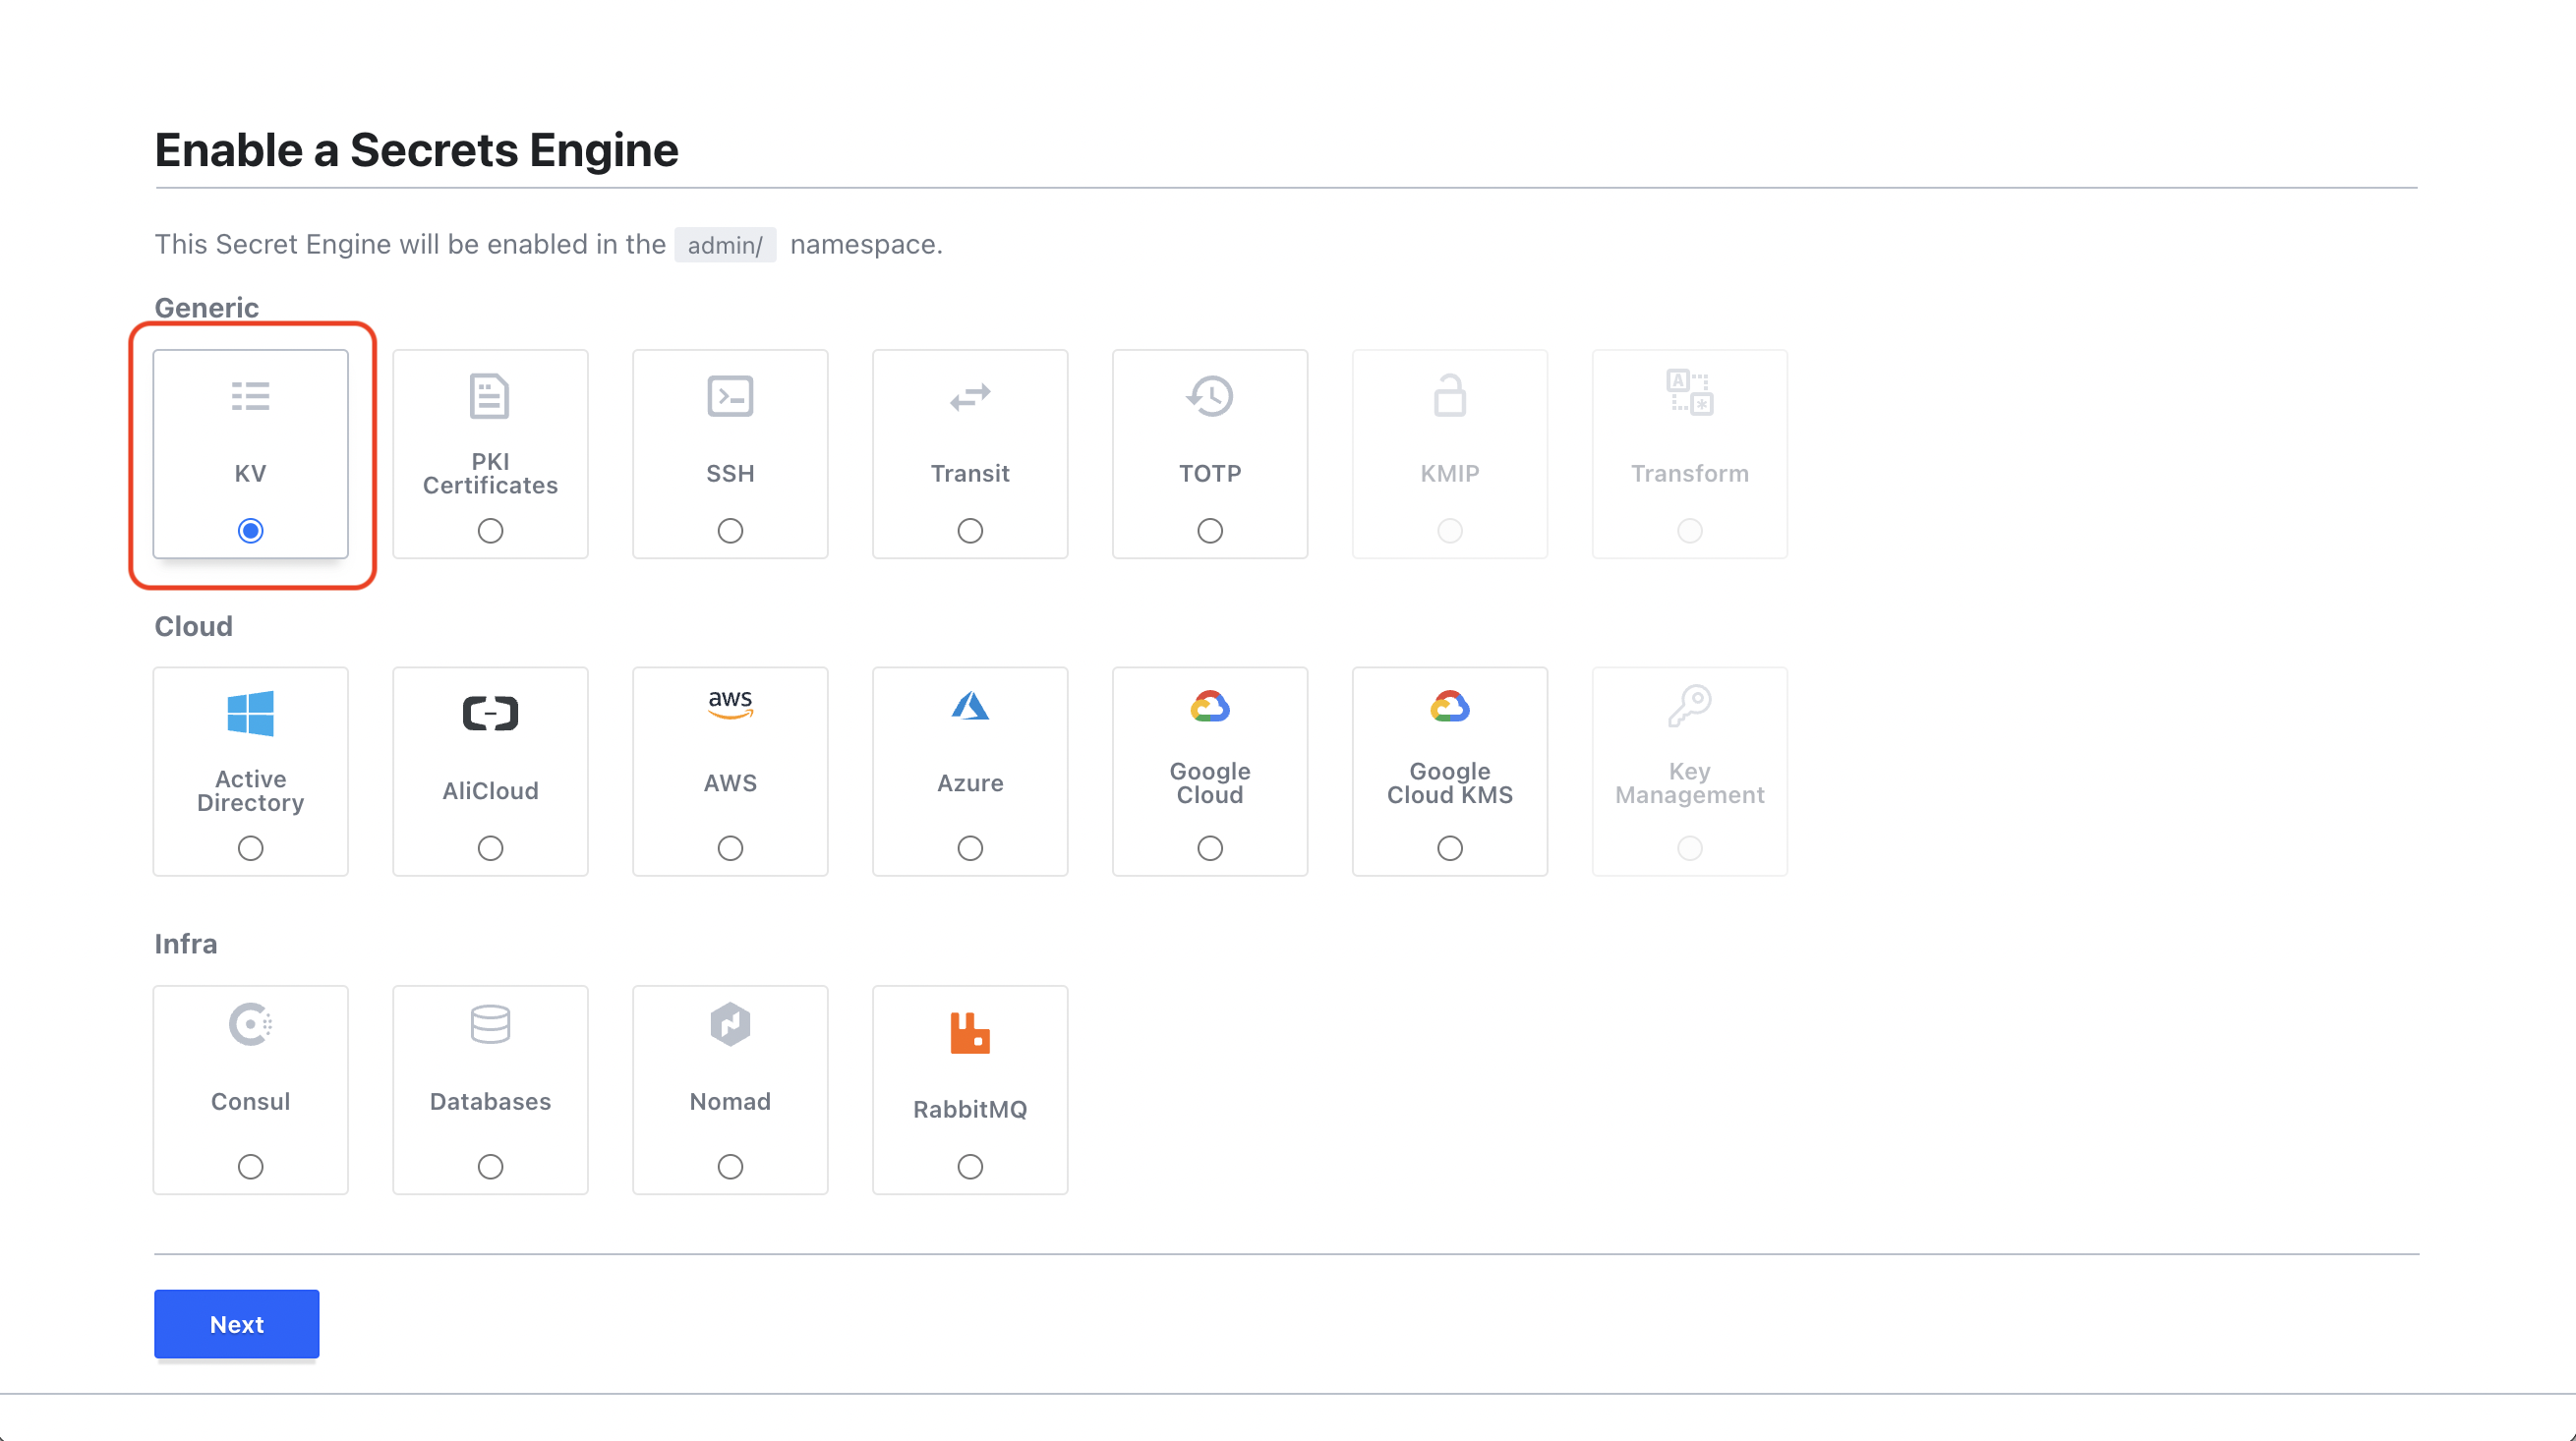Viewport: 2576px width, 1441px height.
Task: Select the Databases radio button
Action: point(490,1167)
